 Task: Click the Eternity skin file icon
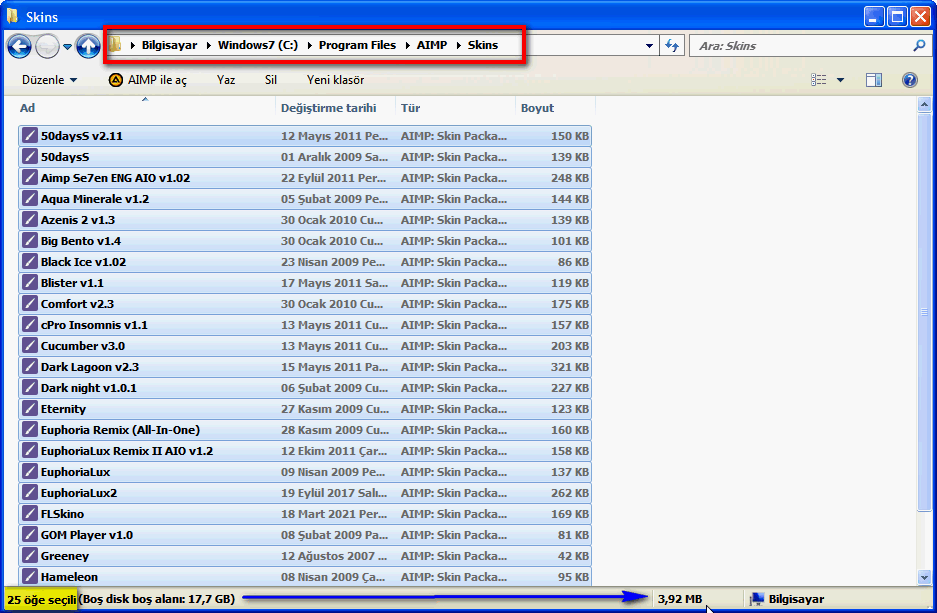click(x=30, y=409)
